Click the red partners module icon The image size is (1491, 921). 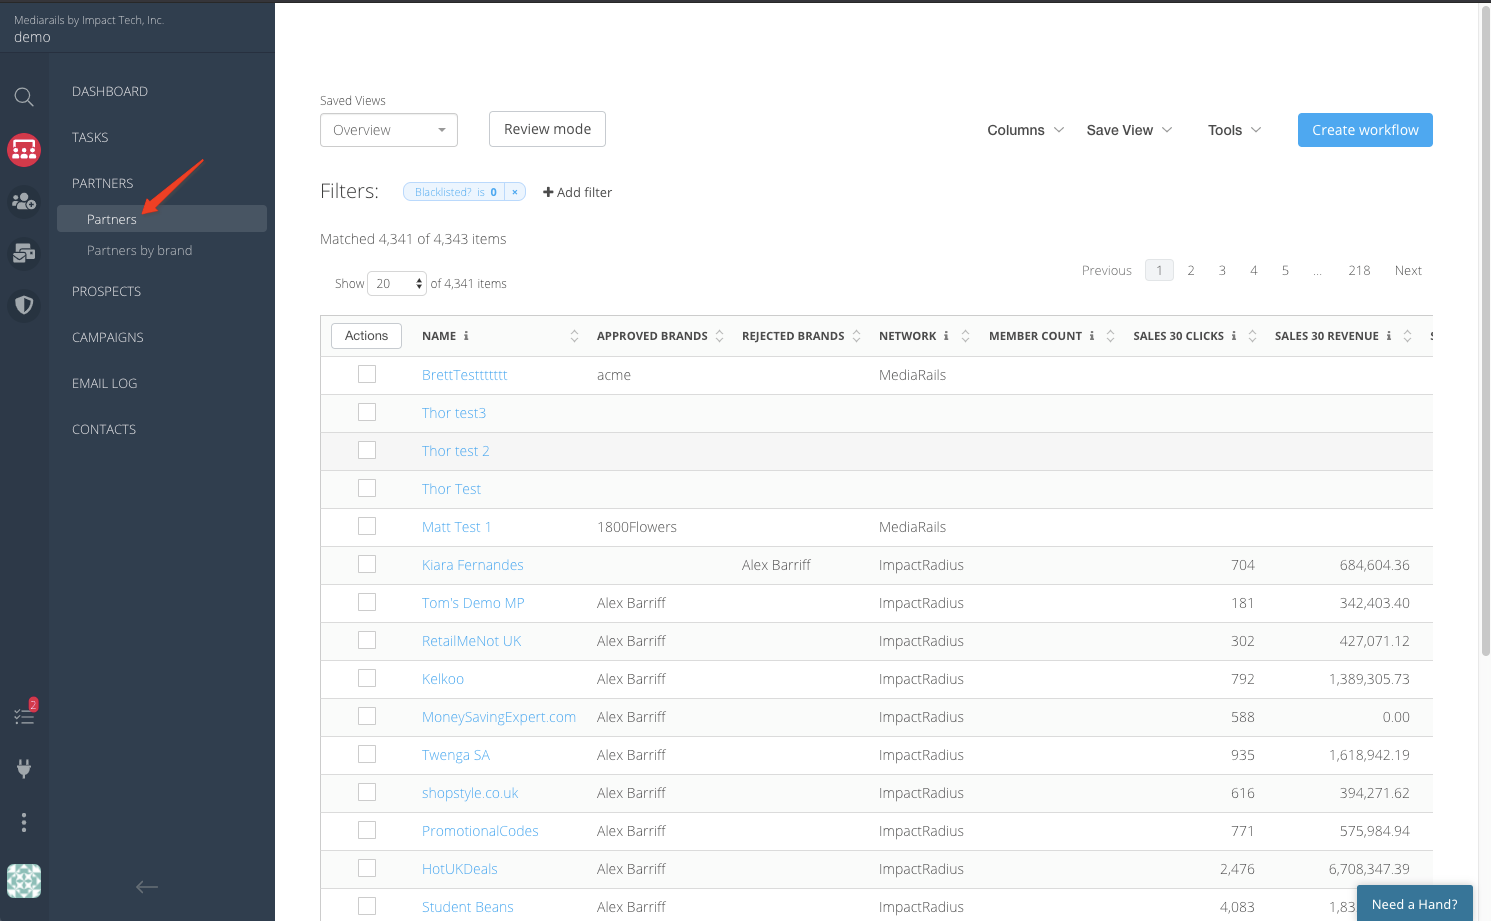tap(24, 150)
